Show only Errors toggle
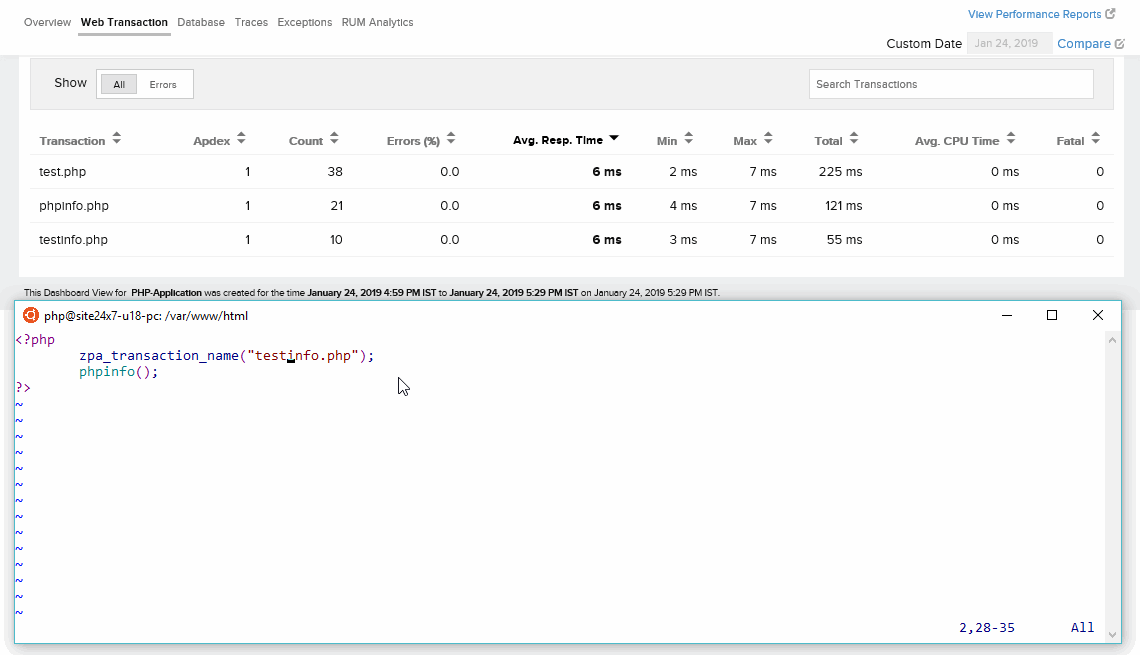Screen dimensions: 1140x655 point(163,85)
